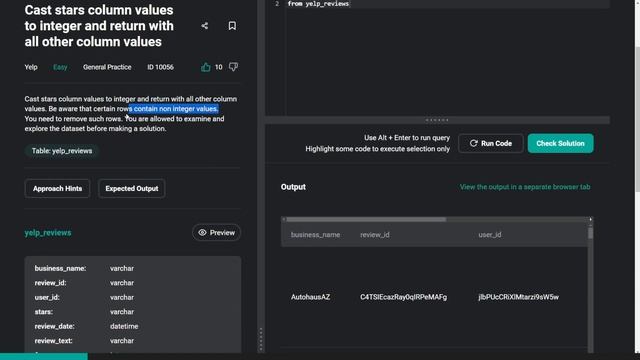Click the share icon beside the title
Image resolution: width=640 pixels, height=360 pixels.
click(x=204, y=26)
